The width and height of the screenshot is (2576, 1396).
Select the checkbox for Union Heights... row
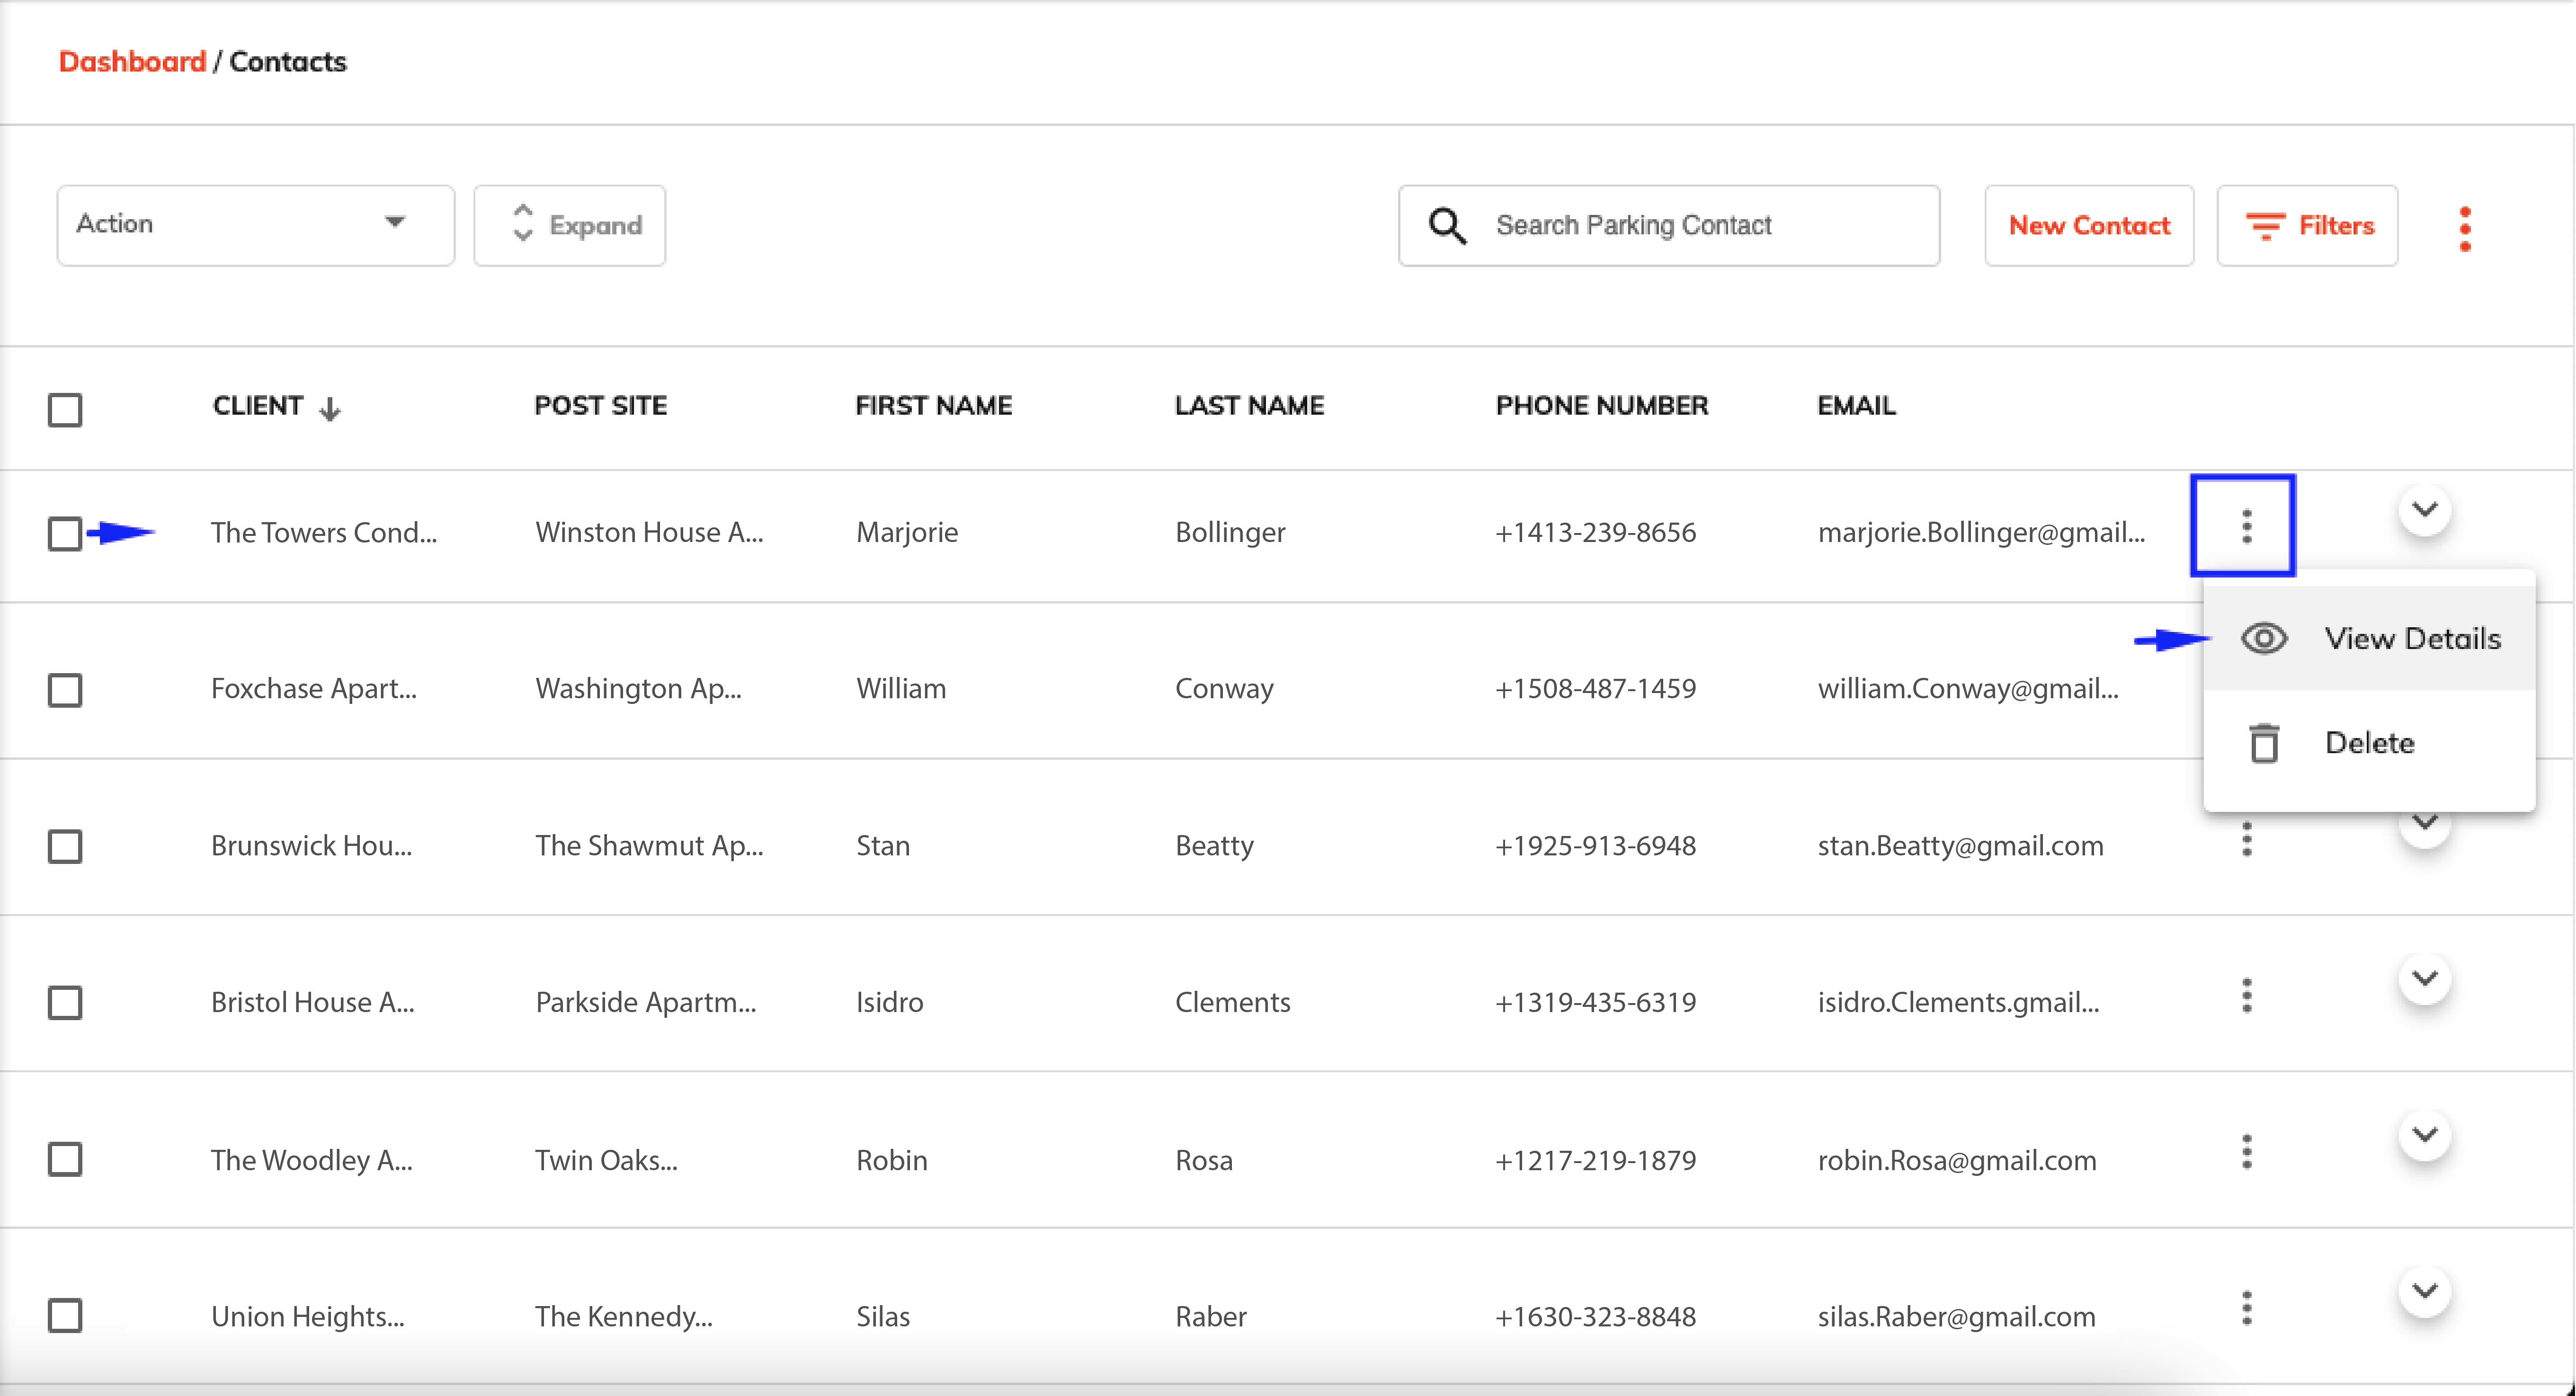click(x=65, y=1315)
